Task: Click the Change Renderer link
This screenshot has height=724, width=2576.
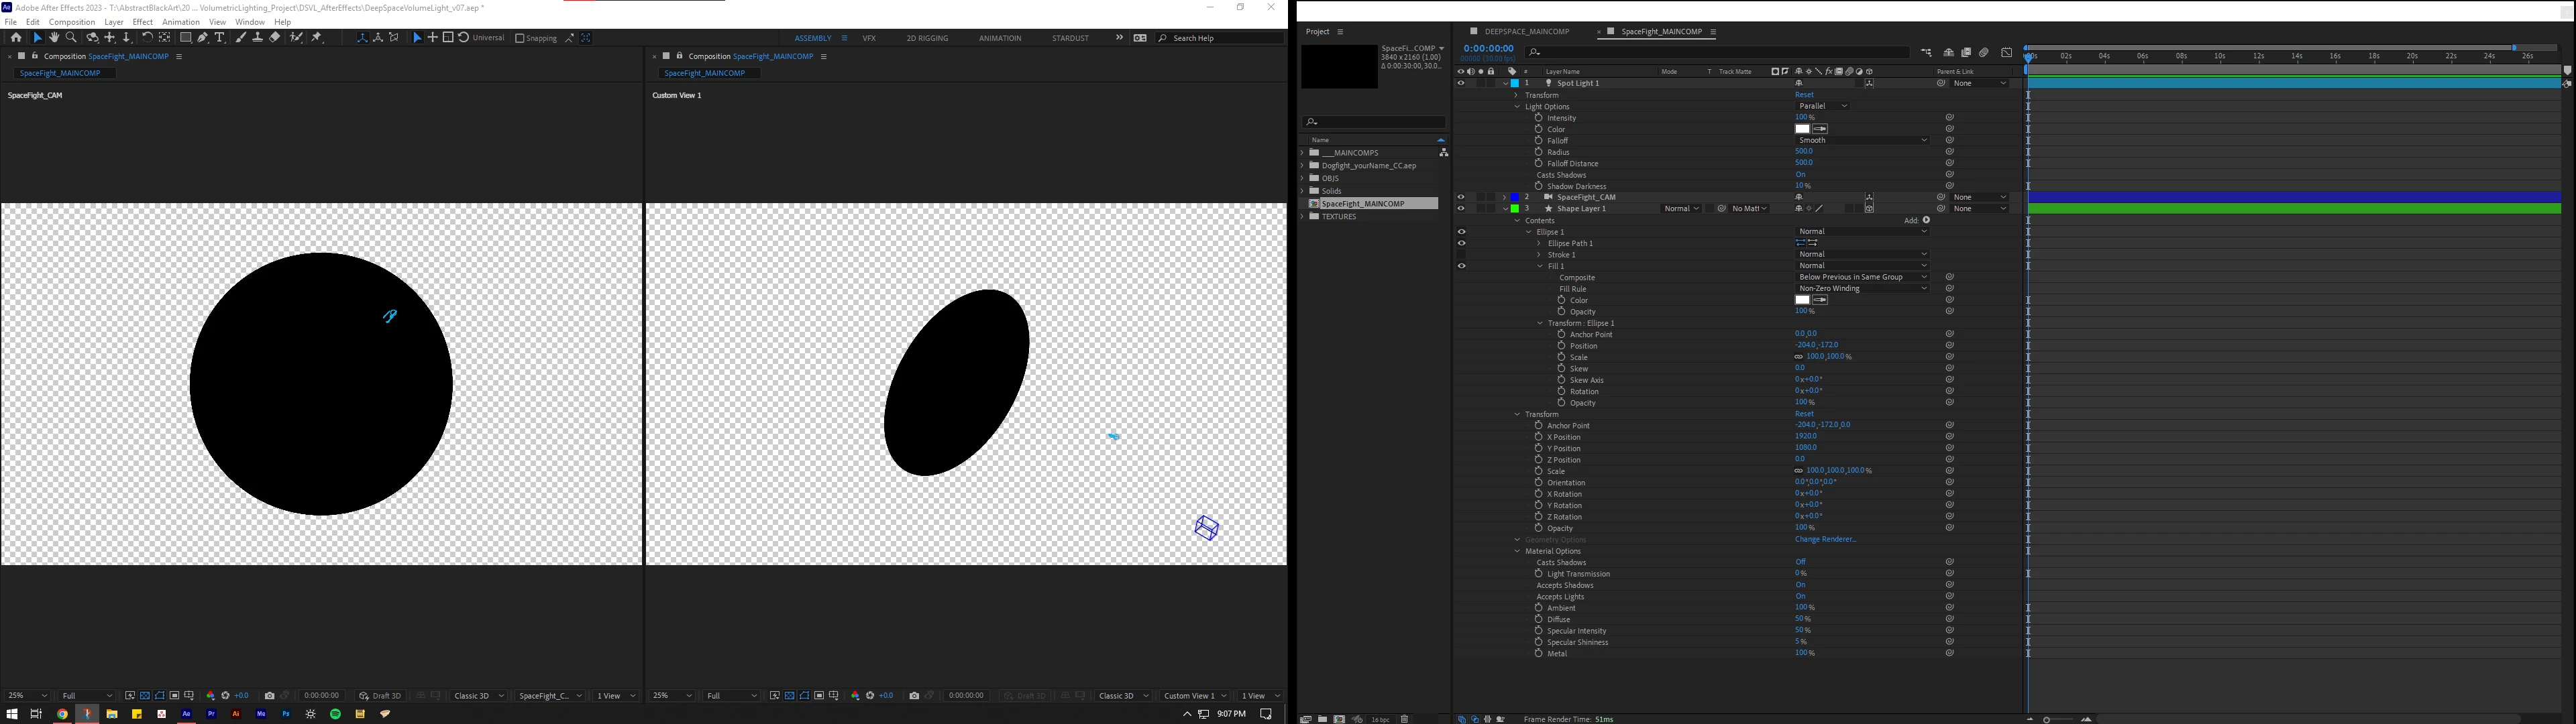Action: pyautogui.click(x=1825, y=540)
